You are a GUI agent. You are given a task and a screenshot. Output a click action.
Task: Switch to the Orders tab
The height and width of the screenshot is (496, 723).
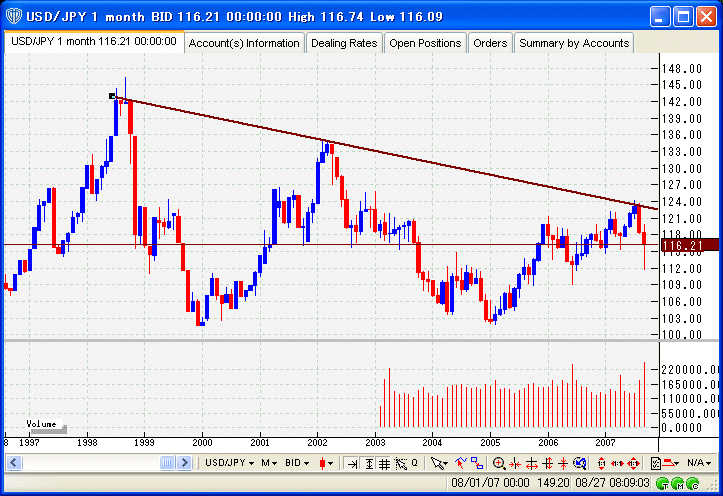pos(490,43)
